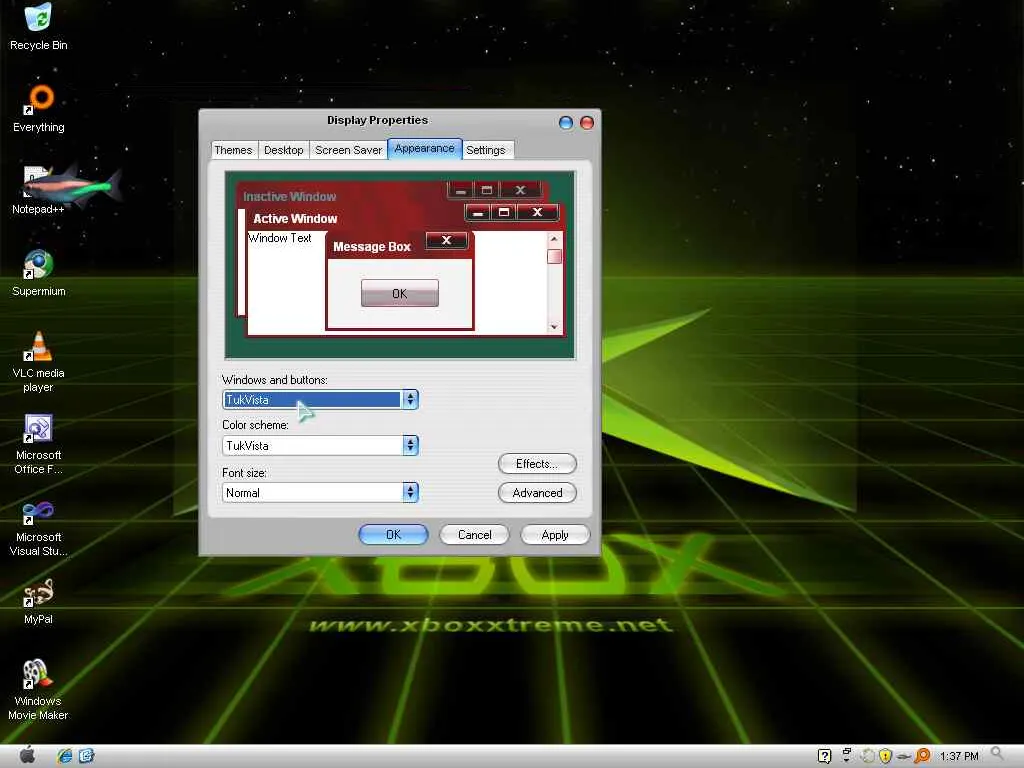This screenshot has width=1024, height=768.
Task: Click the Show Desktop quick launch icon
Action: [86, 756]
